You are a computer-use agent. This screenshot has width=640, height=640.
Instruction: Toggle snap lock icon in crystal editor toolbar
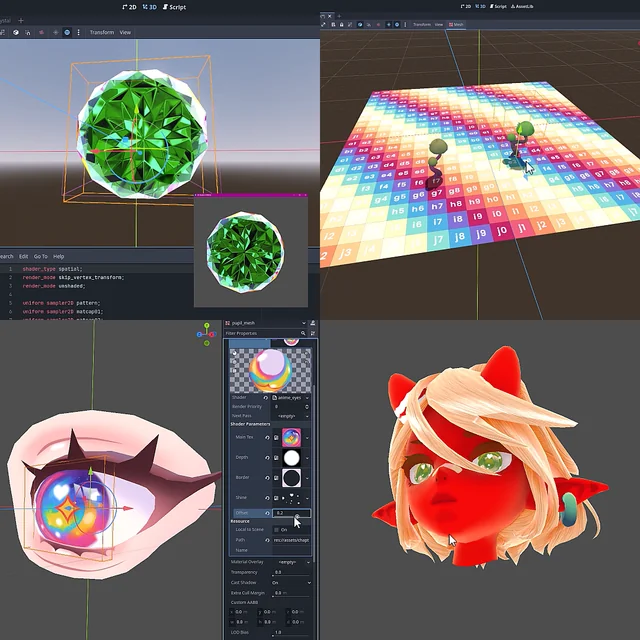[28, 32]
